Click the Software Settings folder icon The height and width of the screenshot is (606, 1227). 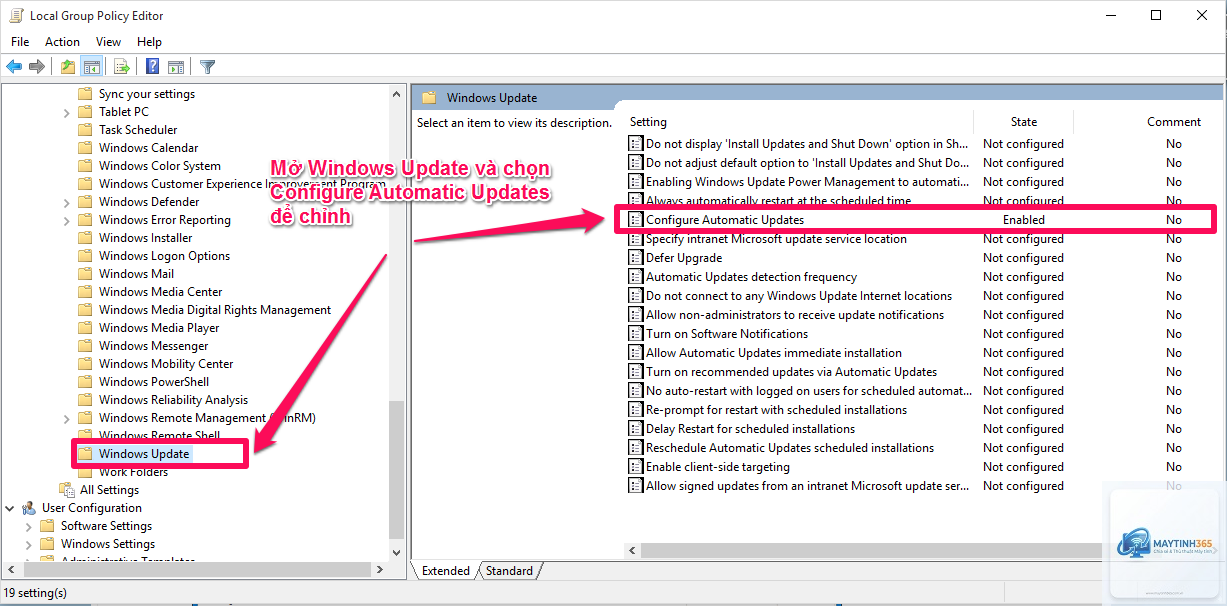coord(47,526)
